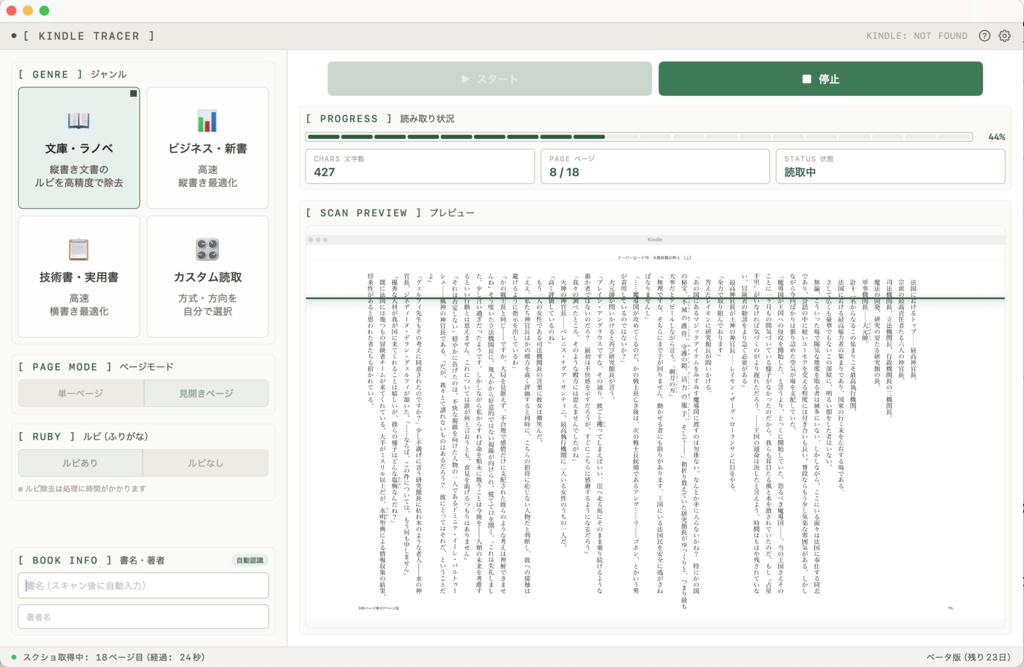Viewport: 1024px width, 667px height.
Task: Click the [ GENRE ] ジャンル heading
Action: 72,74
